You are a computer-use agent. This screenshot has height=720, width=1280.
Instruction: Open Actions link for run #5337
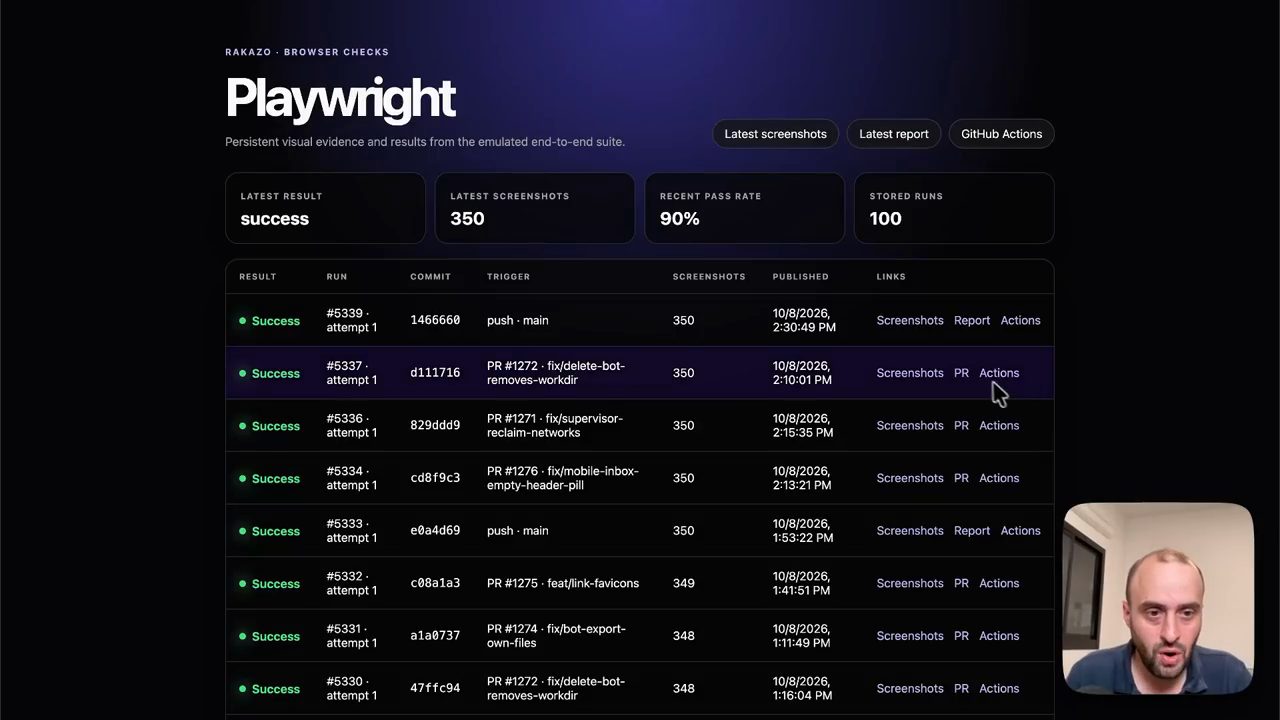click(999, 373)
